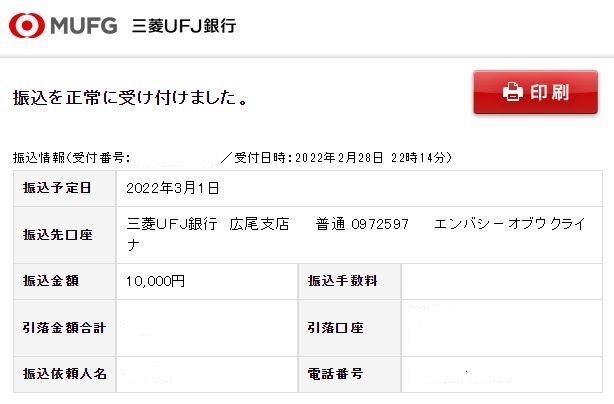Click the 広尾支店 branch name

259,224
